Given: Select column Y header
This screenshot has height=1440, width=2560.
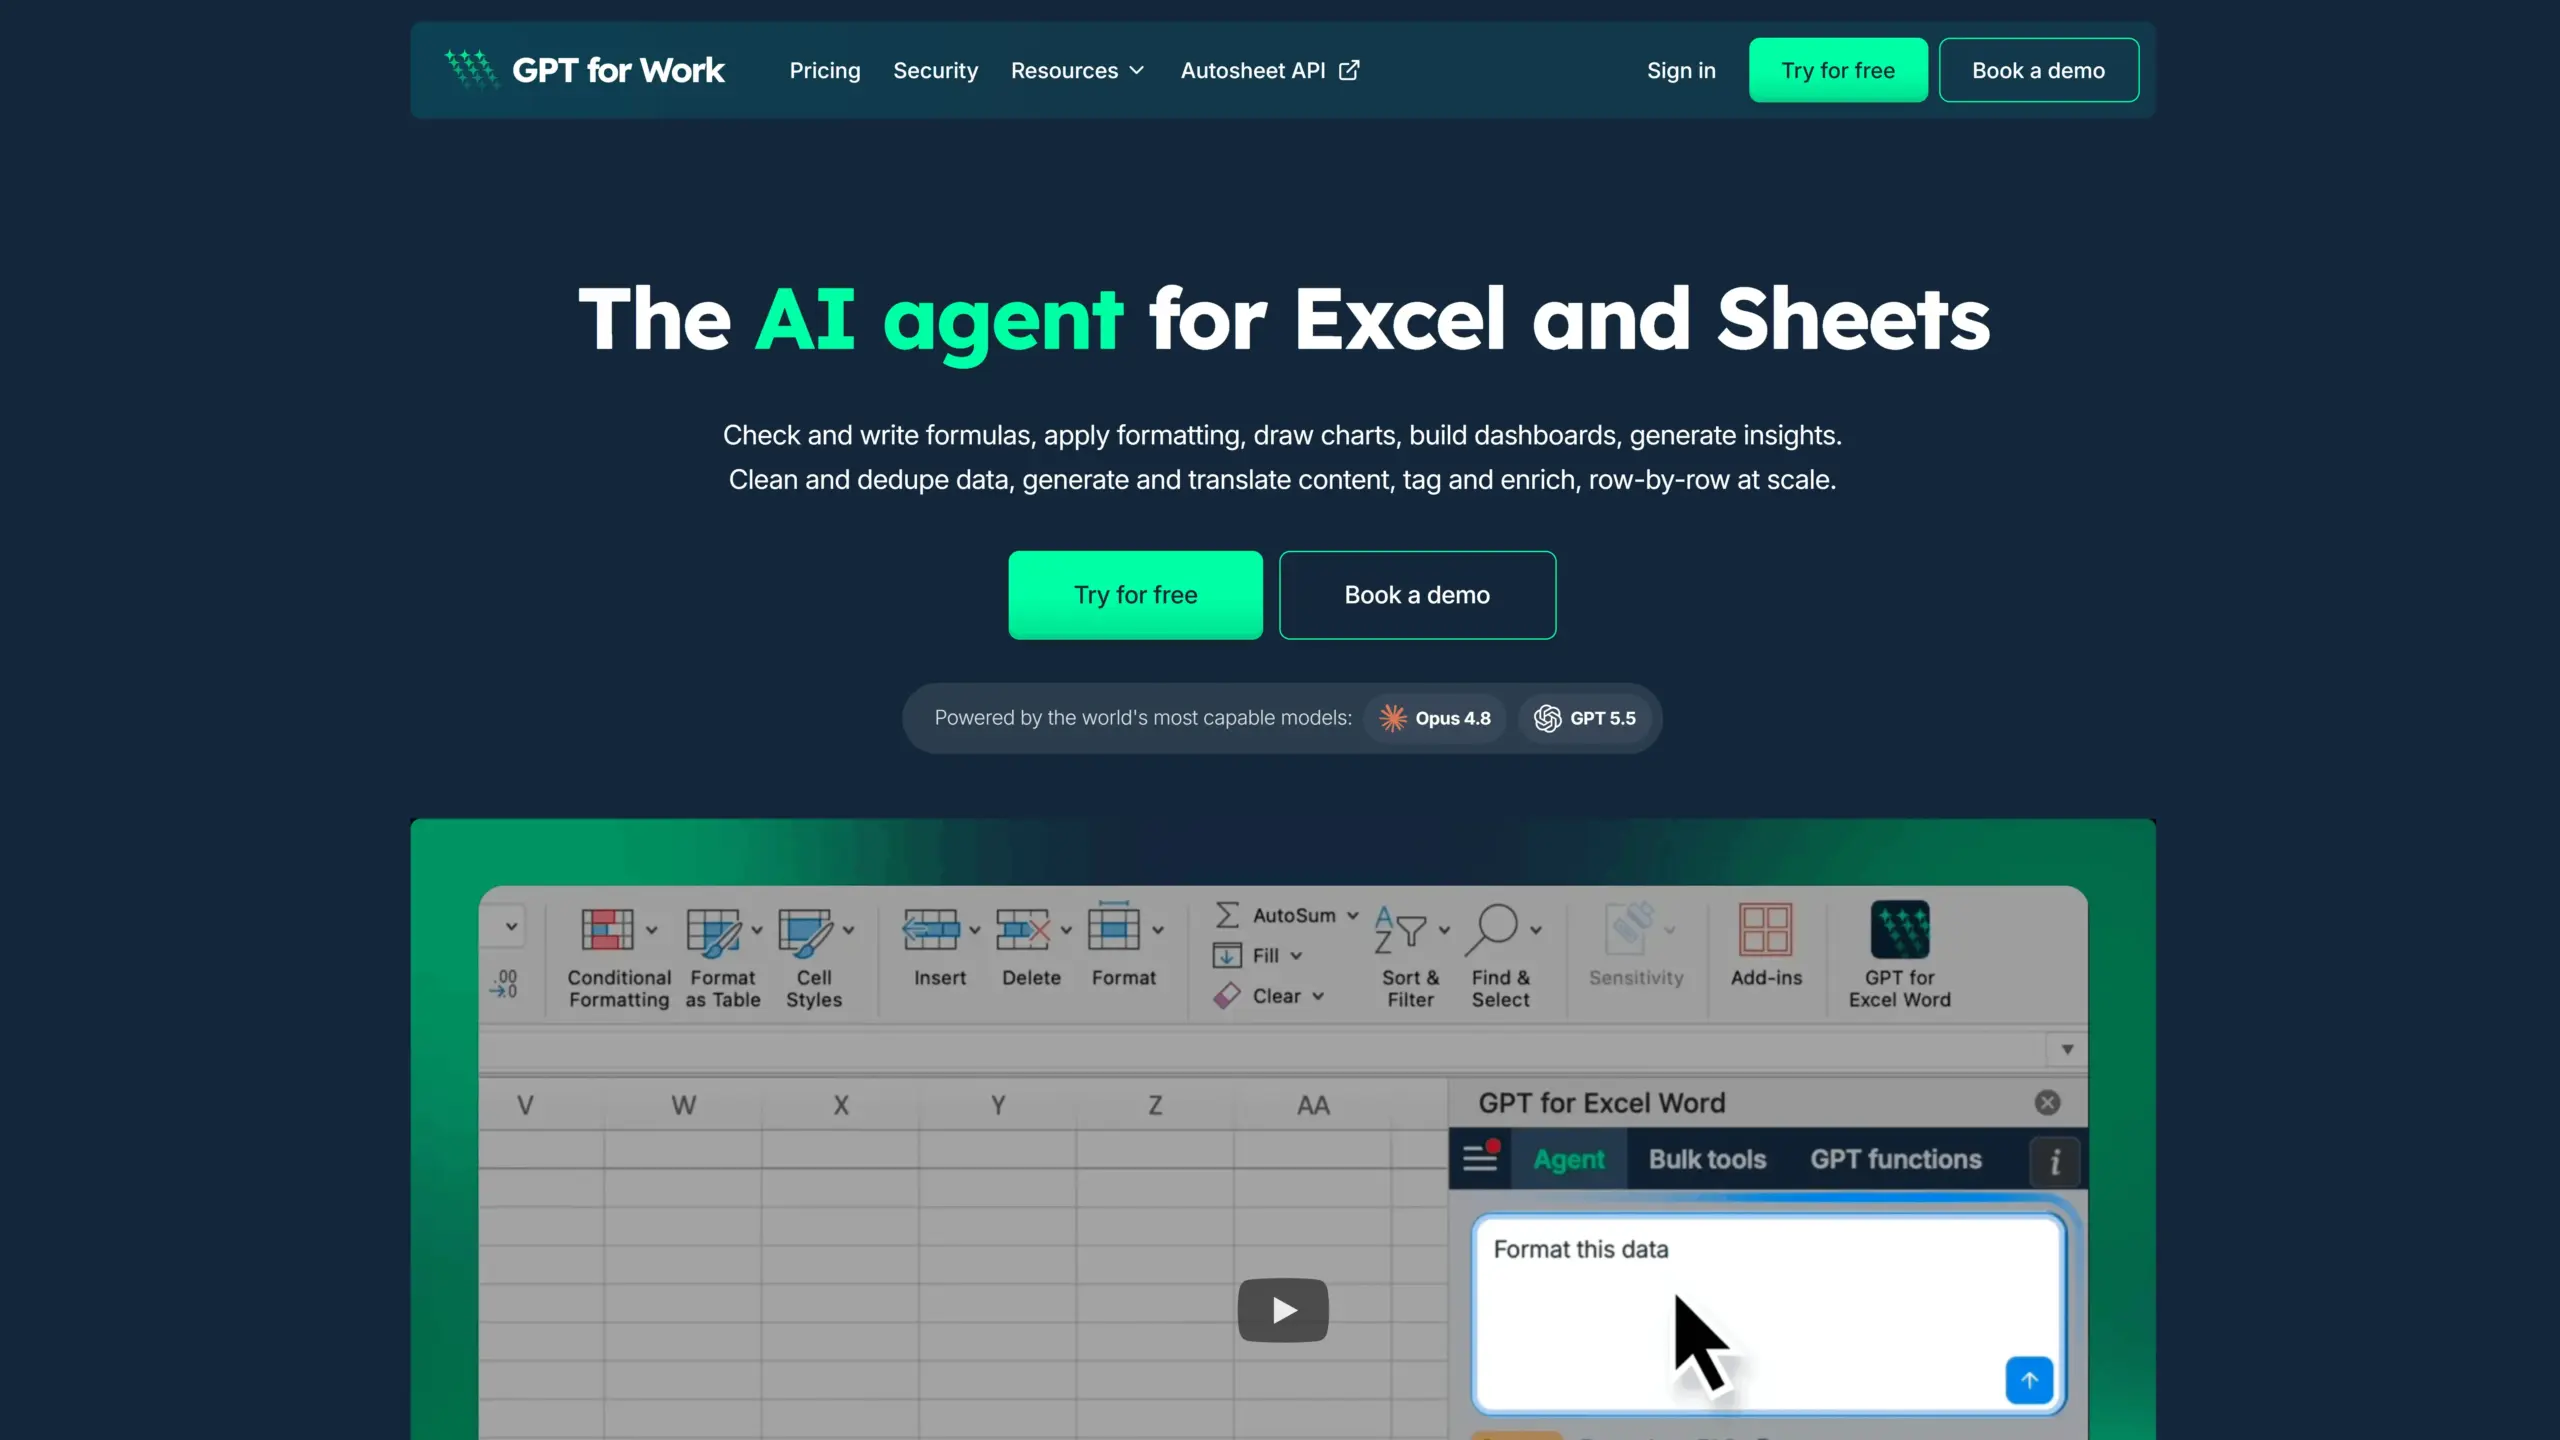Looking at the screenshot, I should point(998,1105).
